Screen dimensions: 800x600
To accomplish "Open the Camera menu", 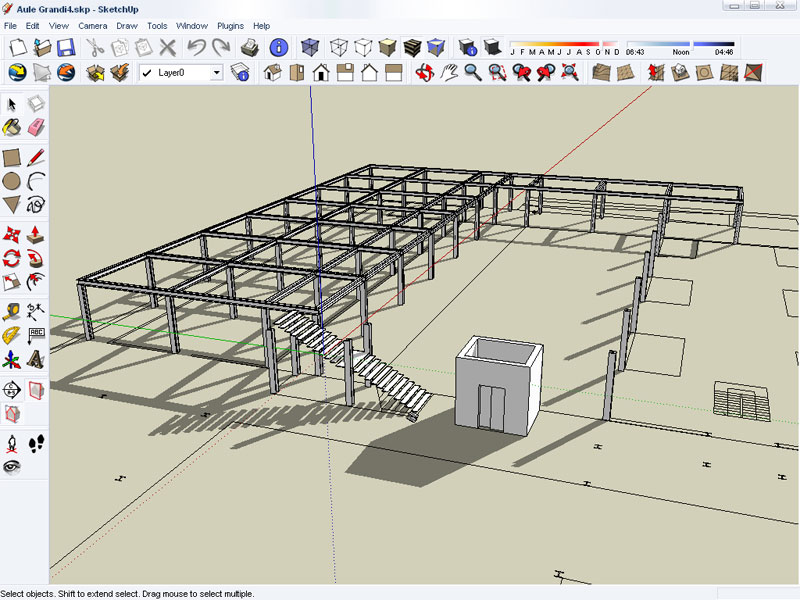I will click(92, 25).
